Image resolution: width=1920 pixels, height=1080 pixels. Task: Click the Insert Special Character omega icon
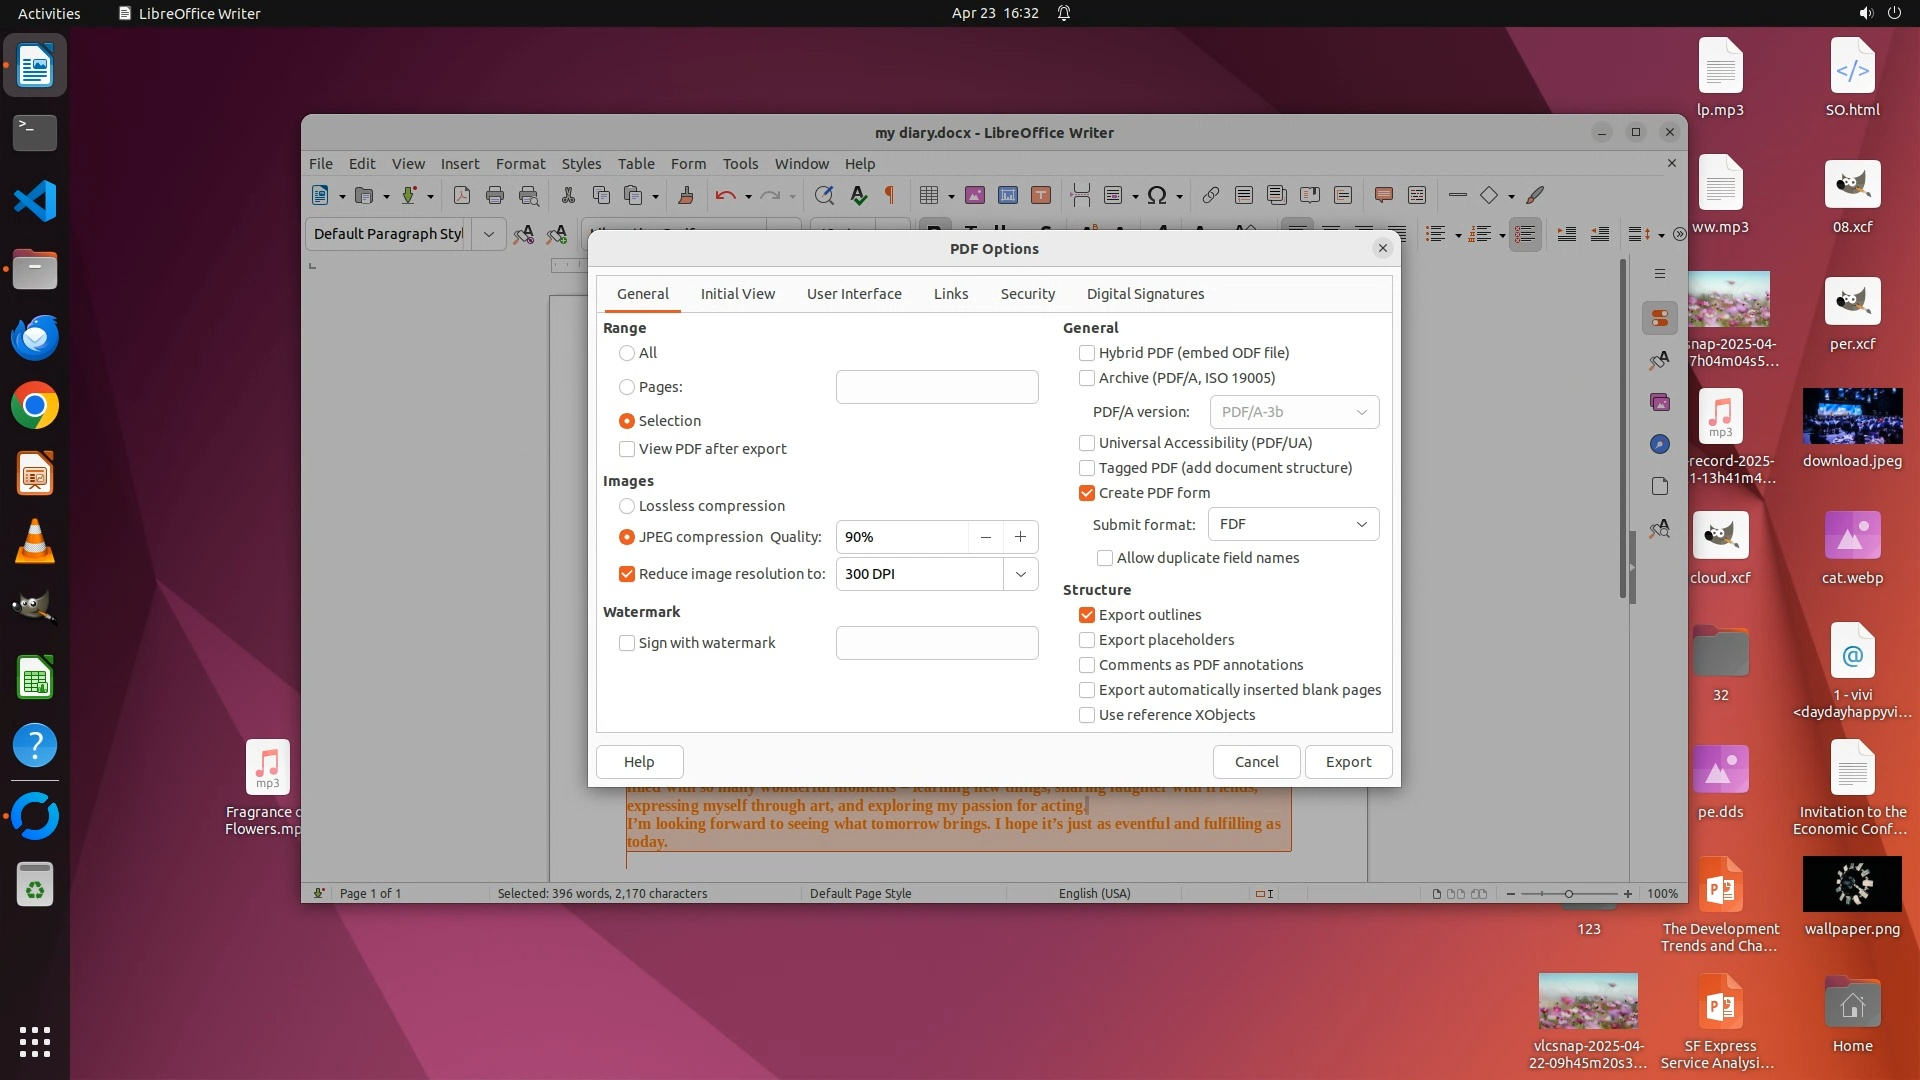(1156, 196)
